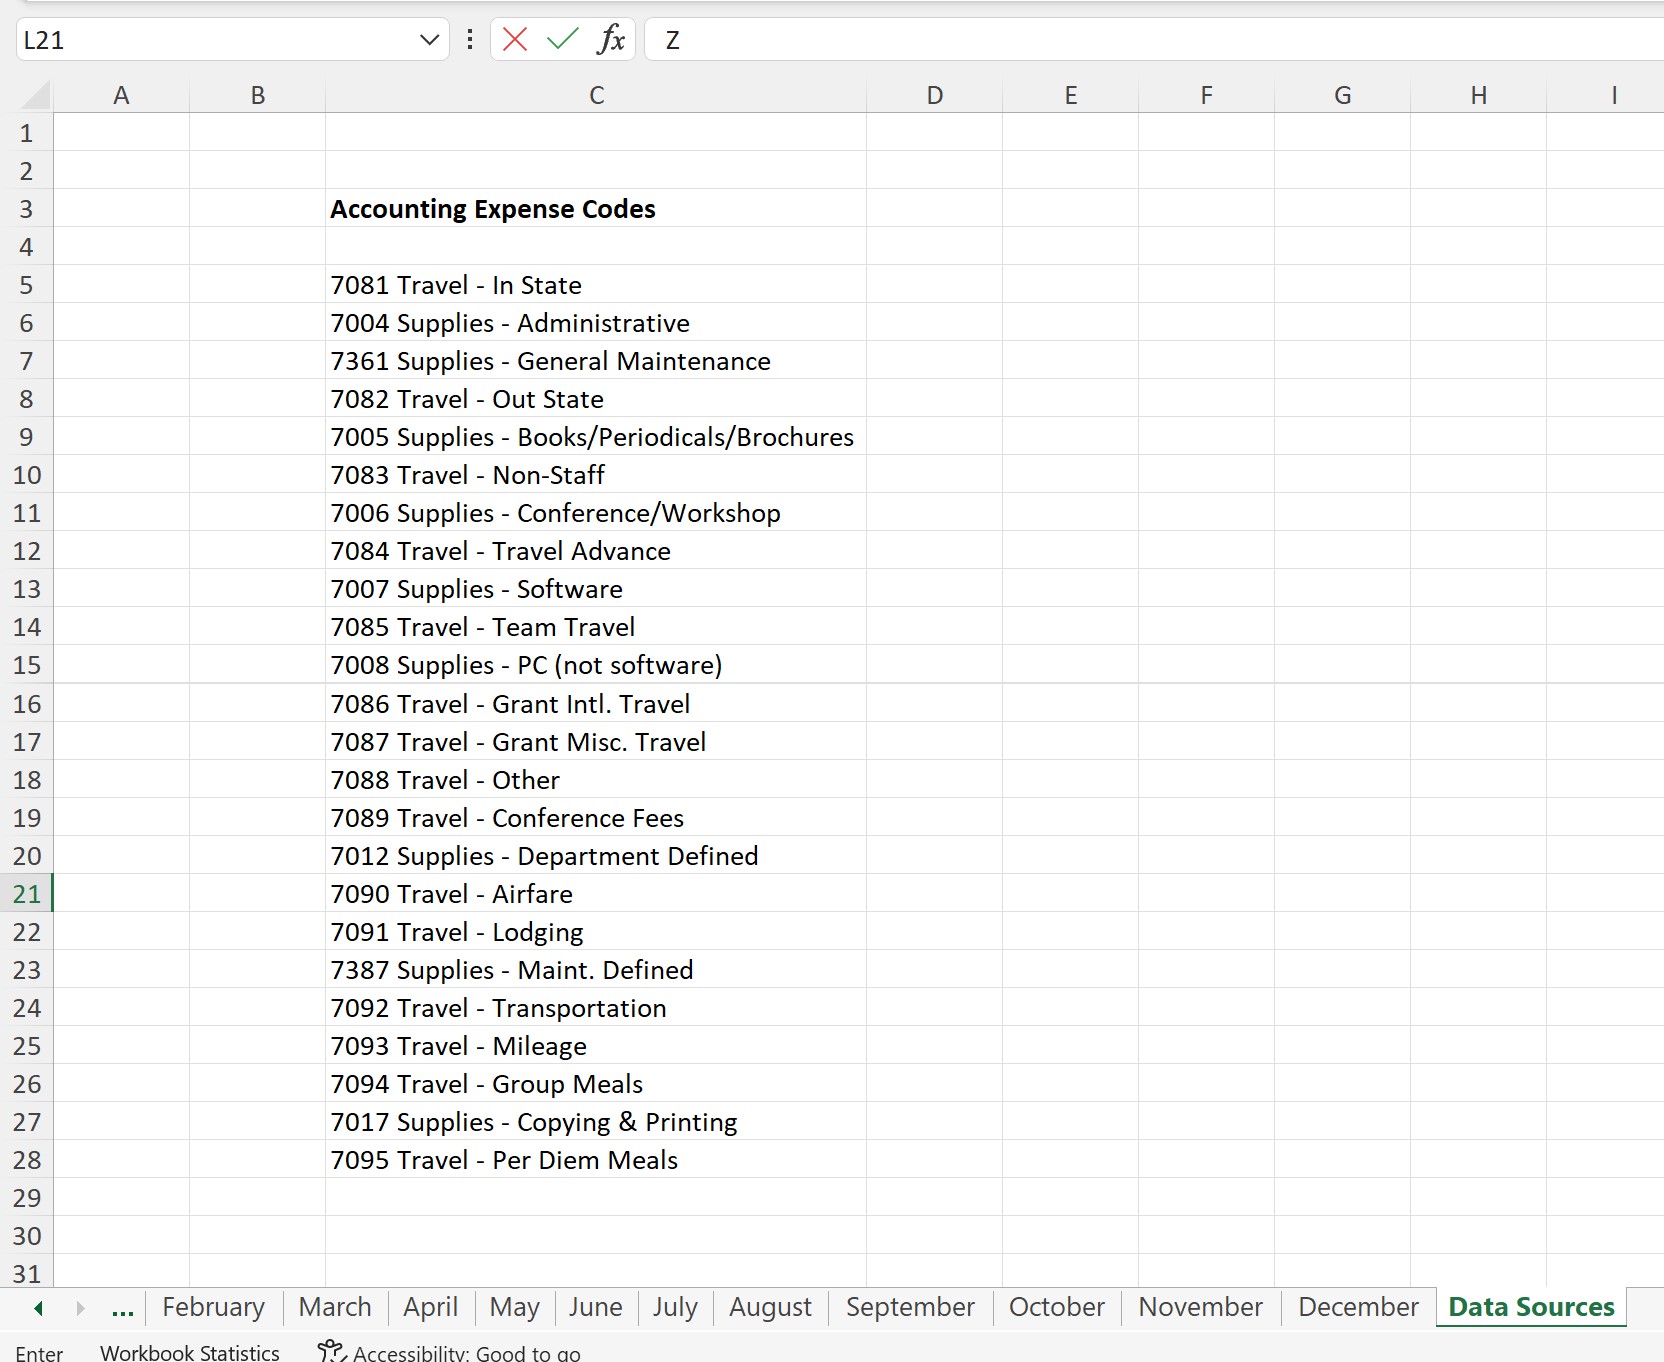1664x1362 pixels.
Task: Expand hidden sheet tabs via the ellipsis
Action: pyautogui.click(x=122, y=1308)
